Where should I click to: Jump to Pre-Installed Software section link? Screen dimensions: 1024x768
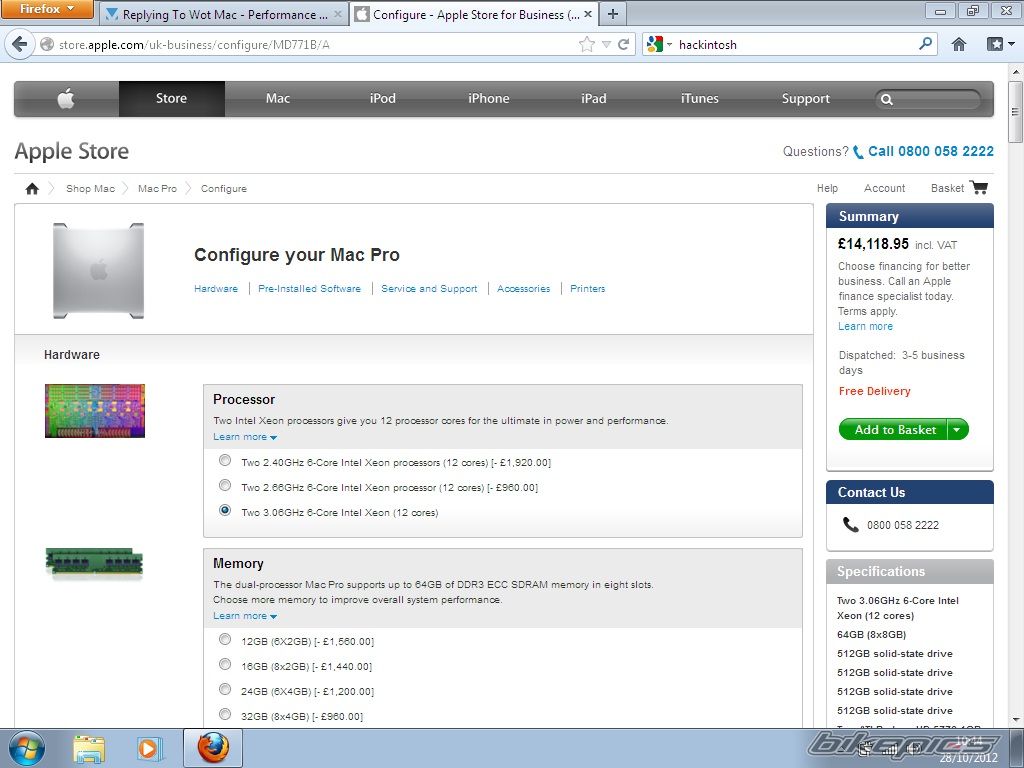[x=309, y=289]
